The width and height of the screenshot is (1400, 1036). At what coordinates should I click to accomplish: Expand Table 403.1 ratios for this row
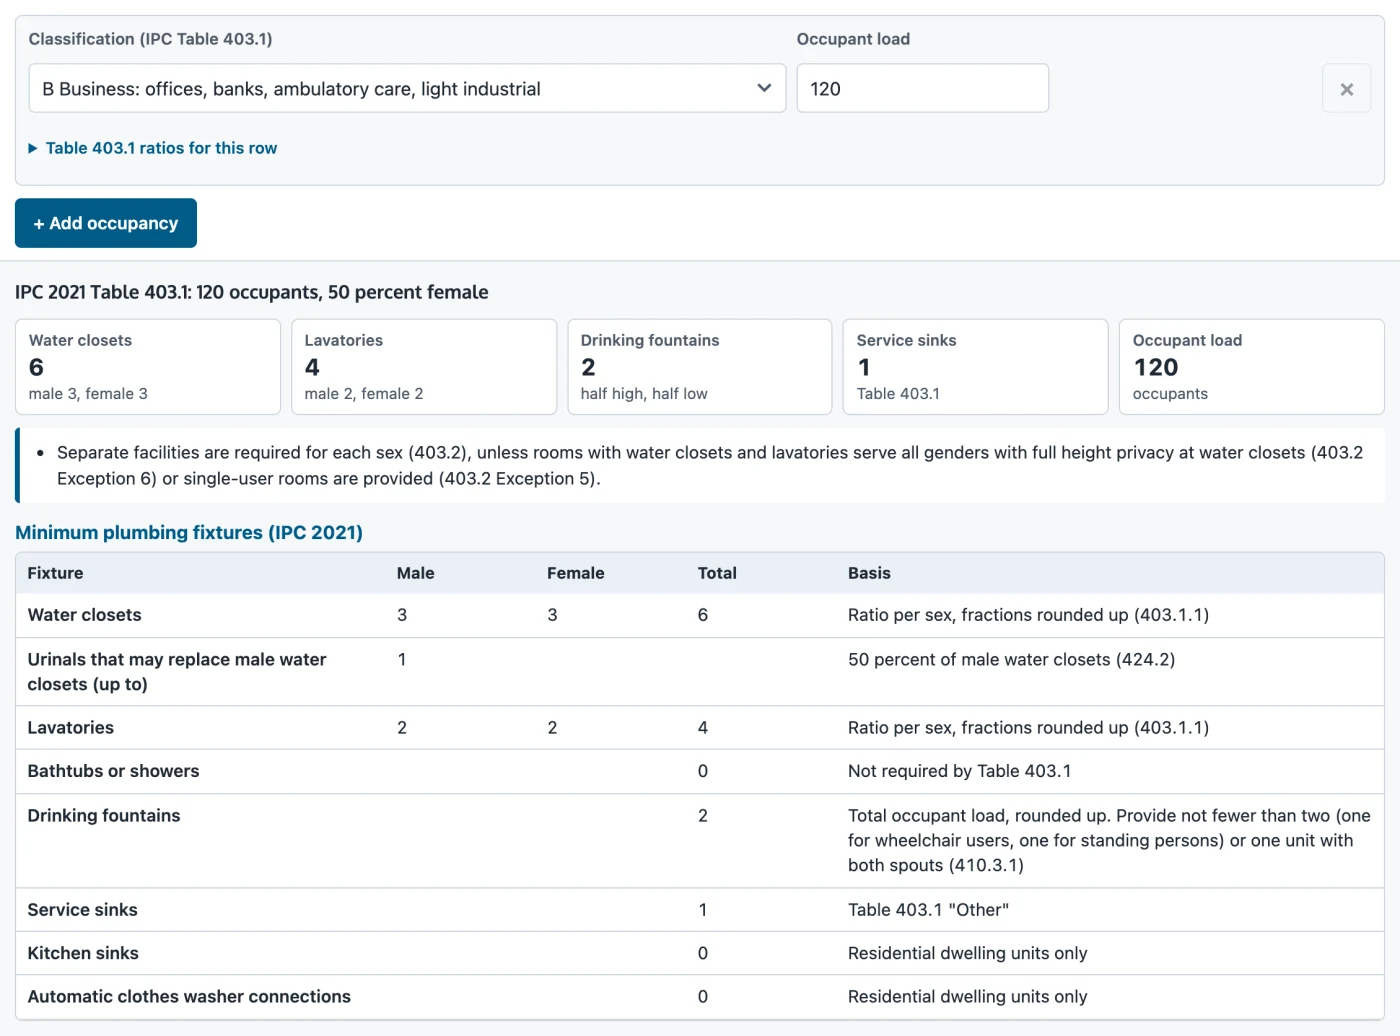click(x=153, y=148)
